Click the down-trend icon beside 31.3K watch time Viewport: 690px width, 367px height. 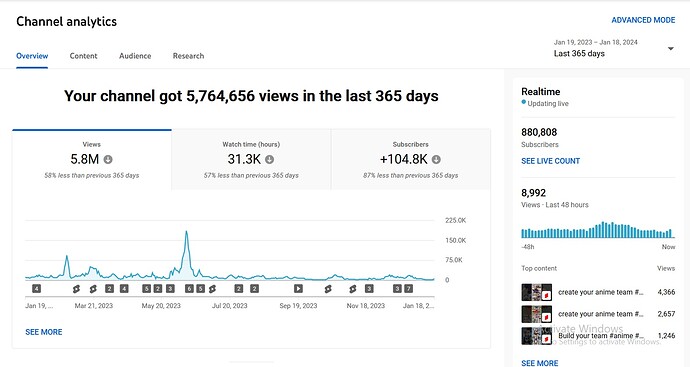269,159
